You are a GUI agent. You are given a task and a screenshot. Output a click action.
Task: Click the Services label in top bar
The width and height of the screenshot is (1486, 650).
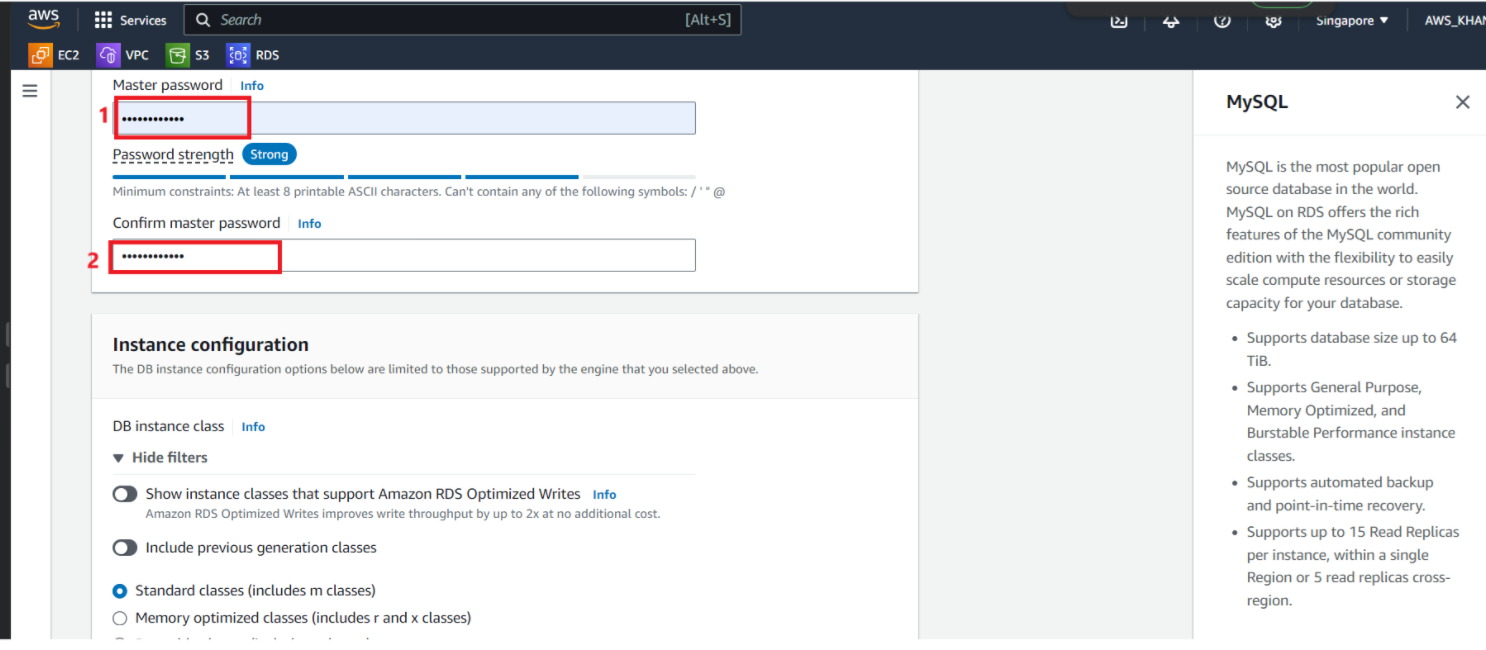pos(143,20)
